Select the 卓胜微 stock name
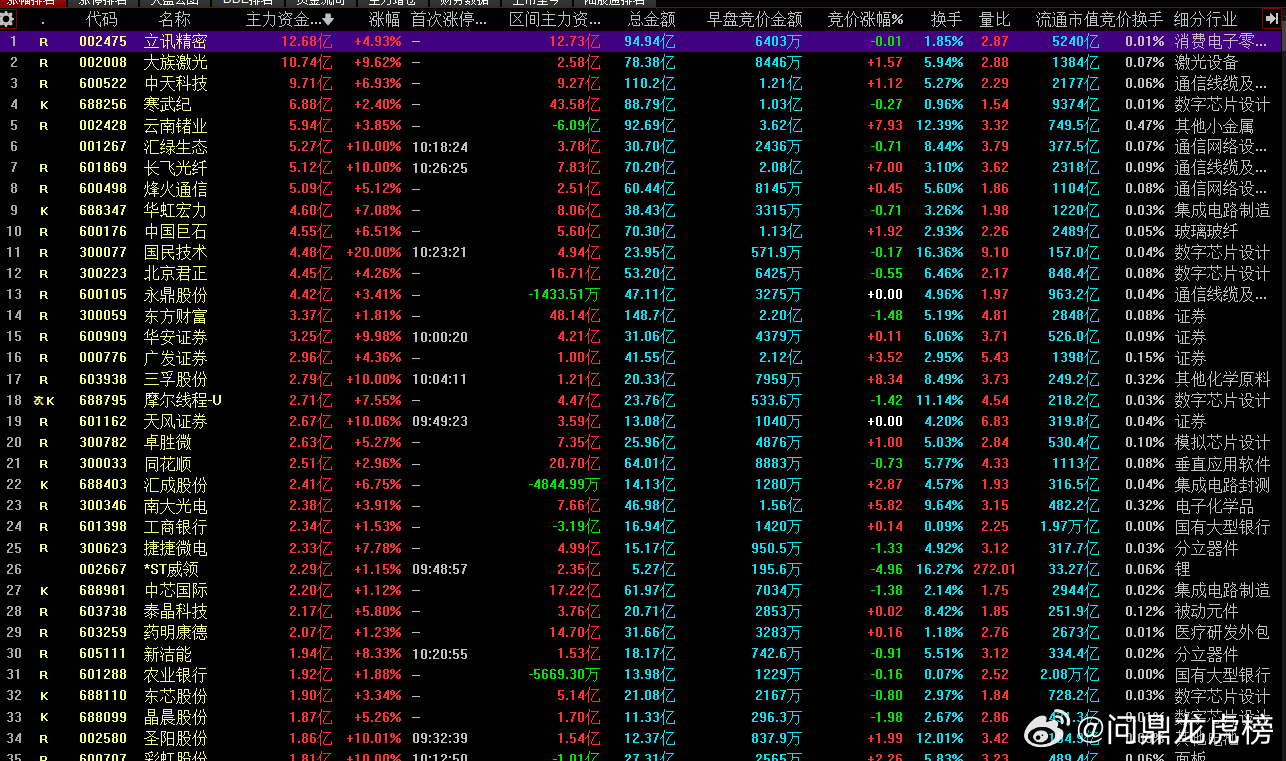 tap(168, 443)
